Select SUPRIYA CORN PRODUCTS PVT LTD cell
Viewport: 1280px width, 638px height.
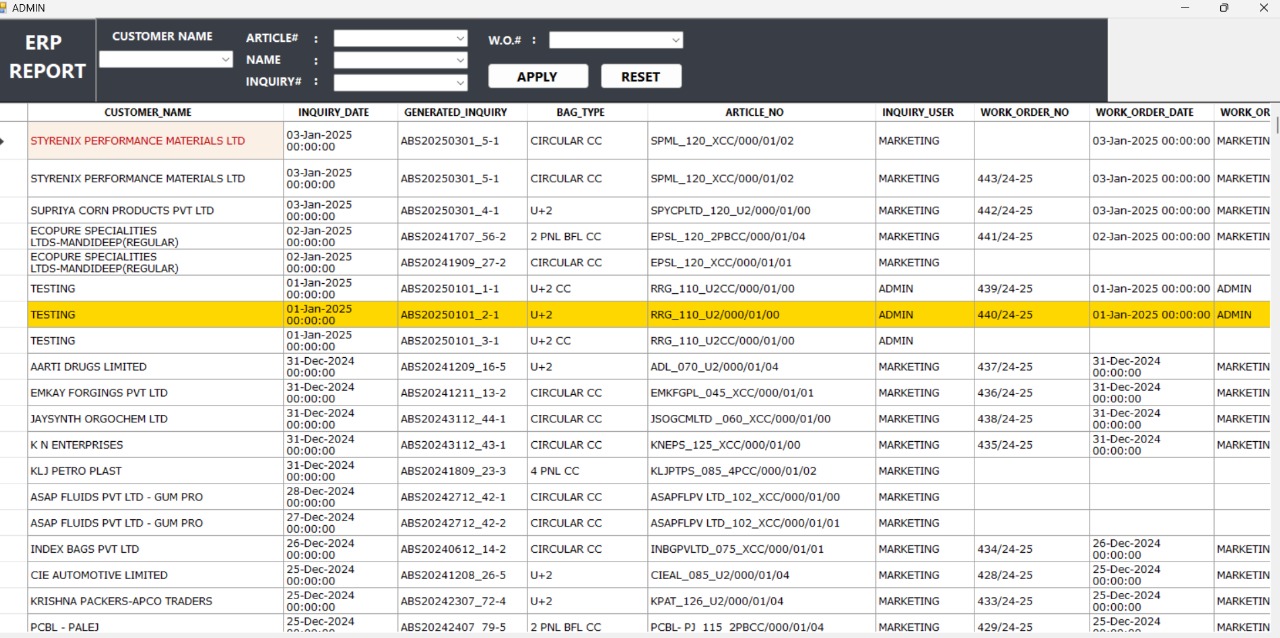click(x=155, y=211)
